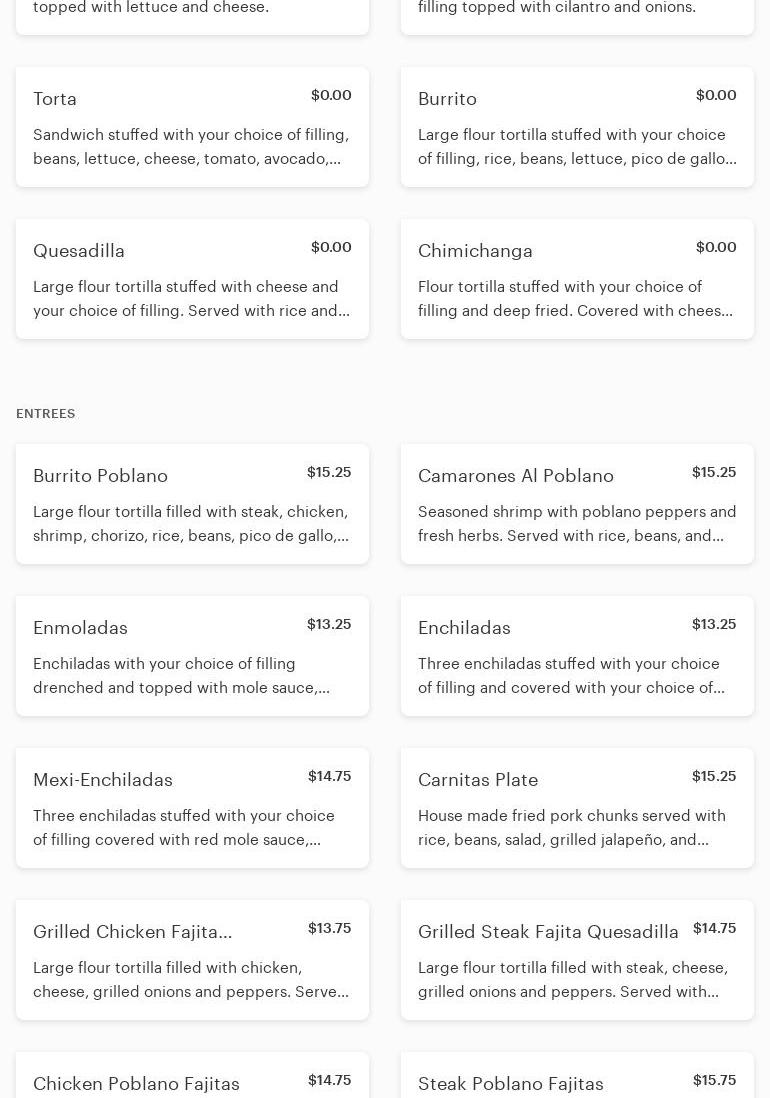Open Burrito Poblano entree details
Image resolution: width=770 pixels, height=1098 pixels.
click(192, 503)
